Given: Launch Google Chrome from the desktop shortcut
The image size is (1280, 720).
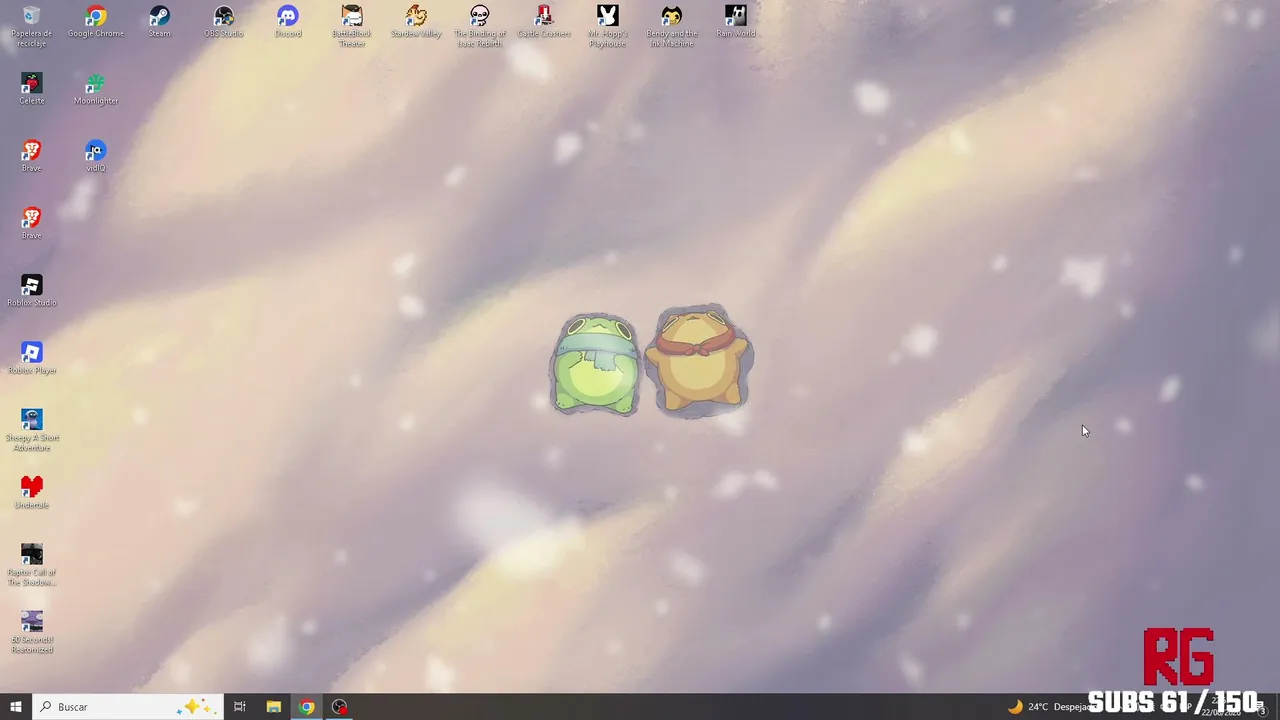Looking at the screenshot, I should [x=96, y=22].
